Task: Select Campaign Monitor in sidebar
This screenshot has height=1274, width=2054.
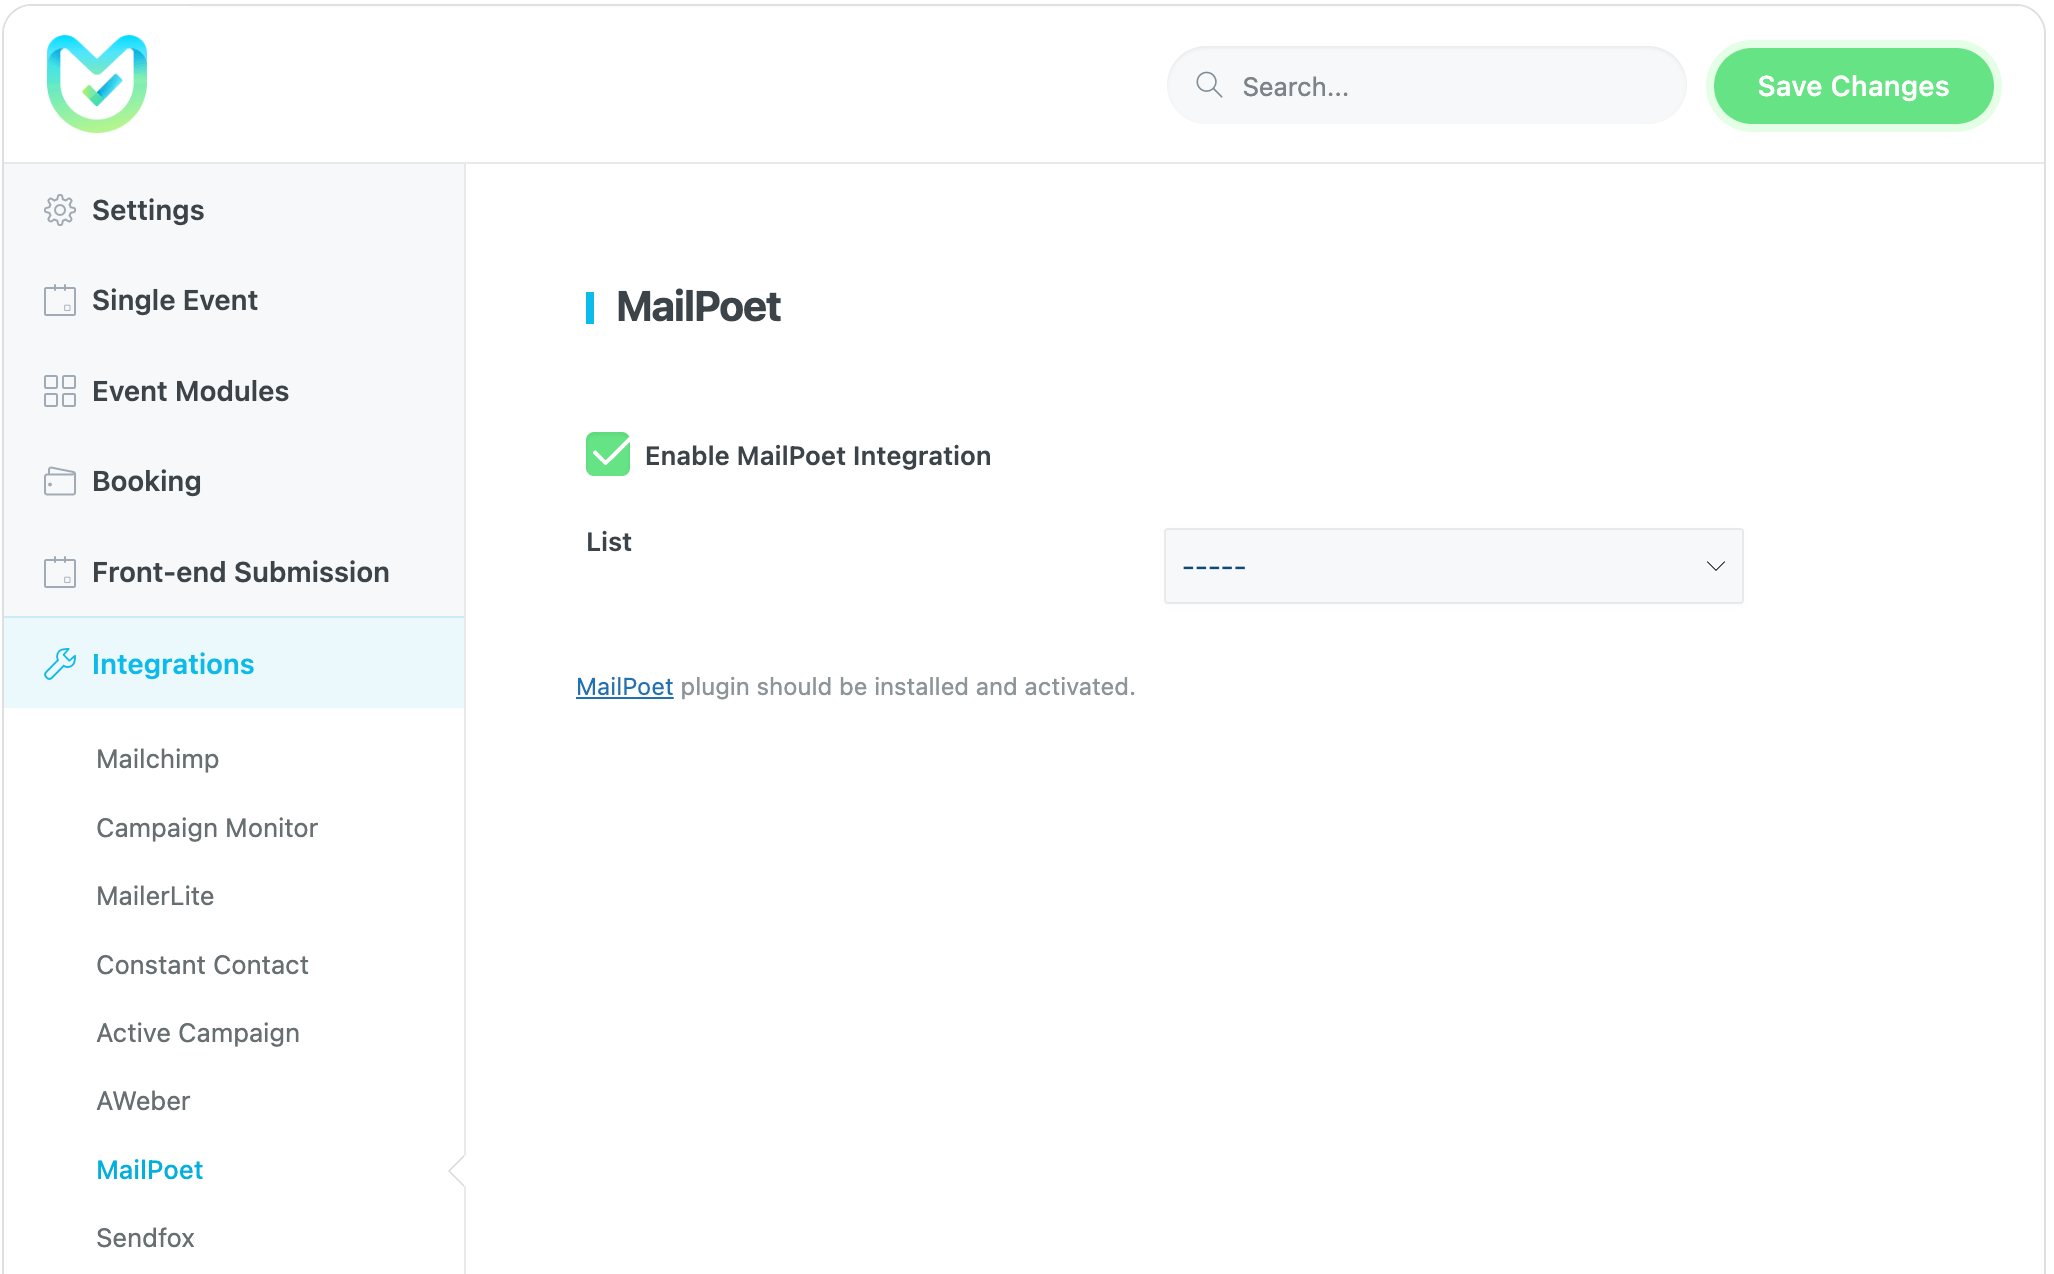Action: pos(206,828)
